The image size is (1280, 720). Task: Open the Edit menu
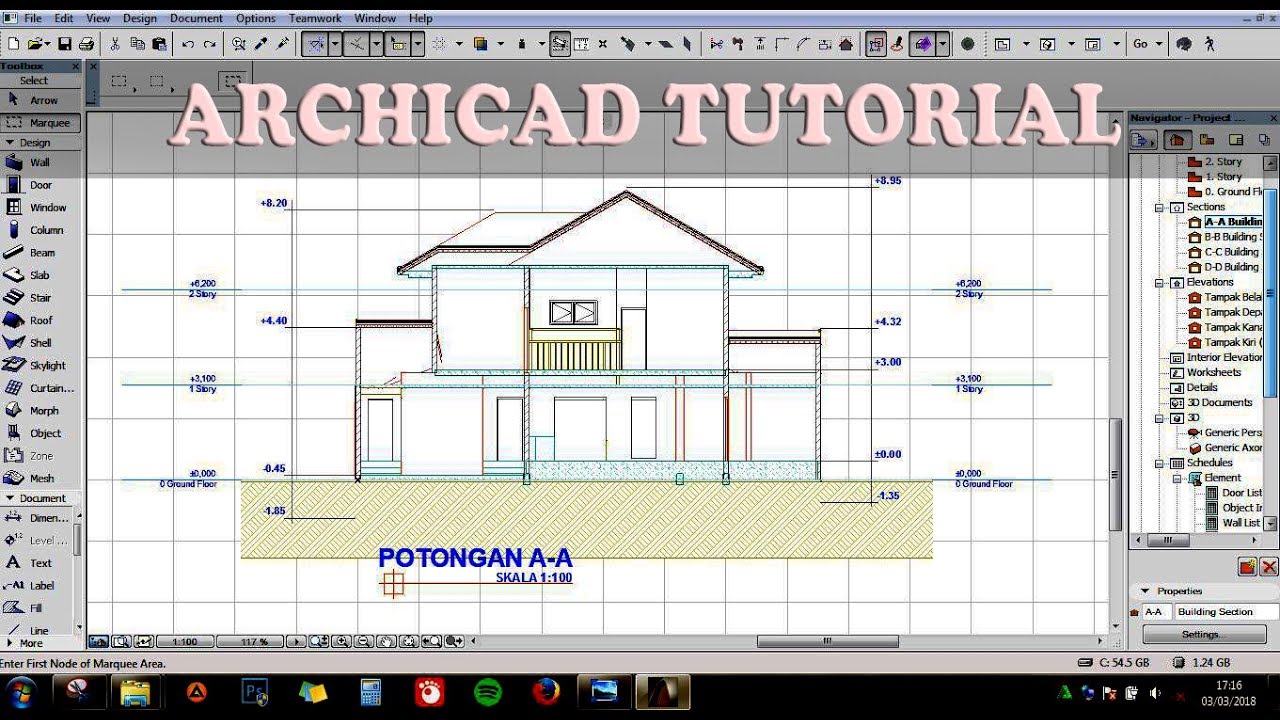tap(64, 18)
